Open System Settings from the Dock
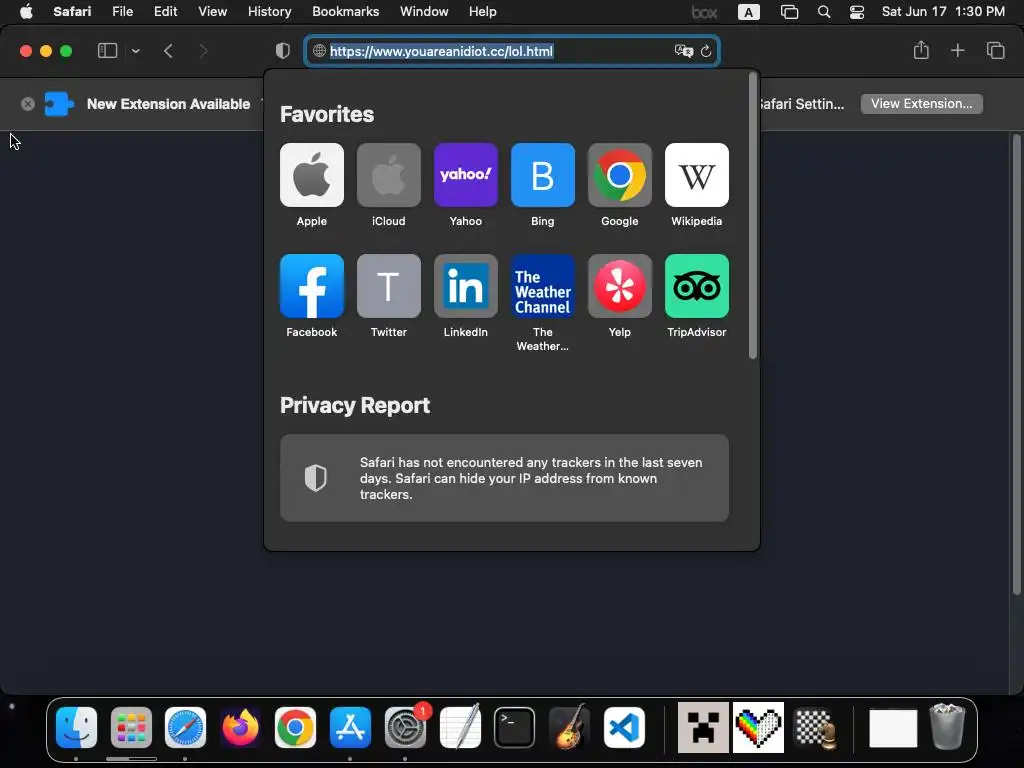Viewport: 1024px width, 768px height. coord(405,728)
